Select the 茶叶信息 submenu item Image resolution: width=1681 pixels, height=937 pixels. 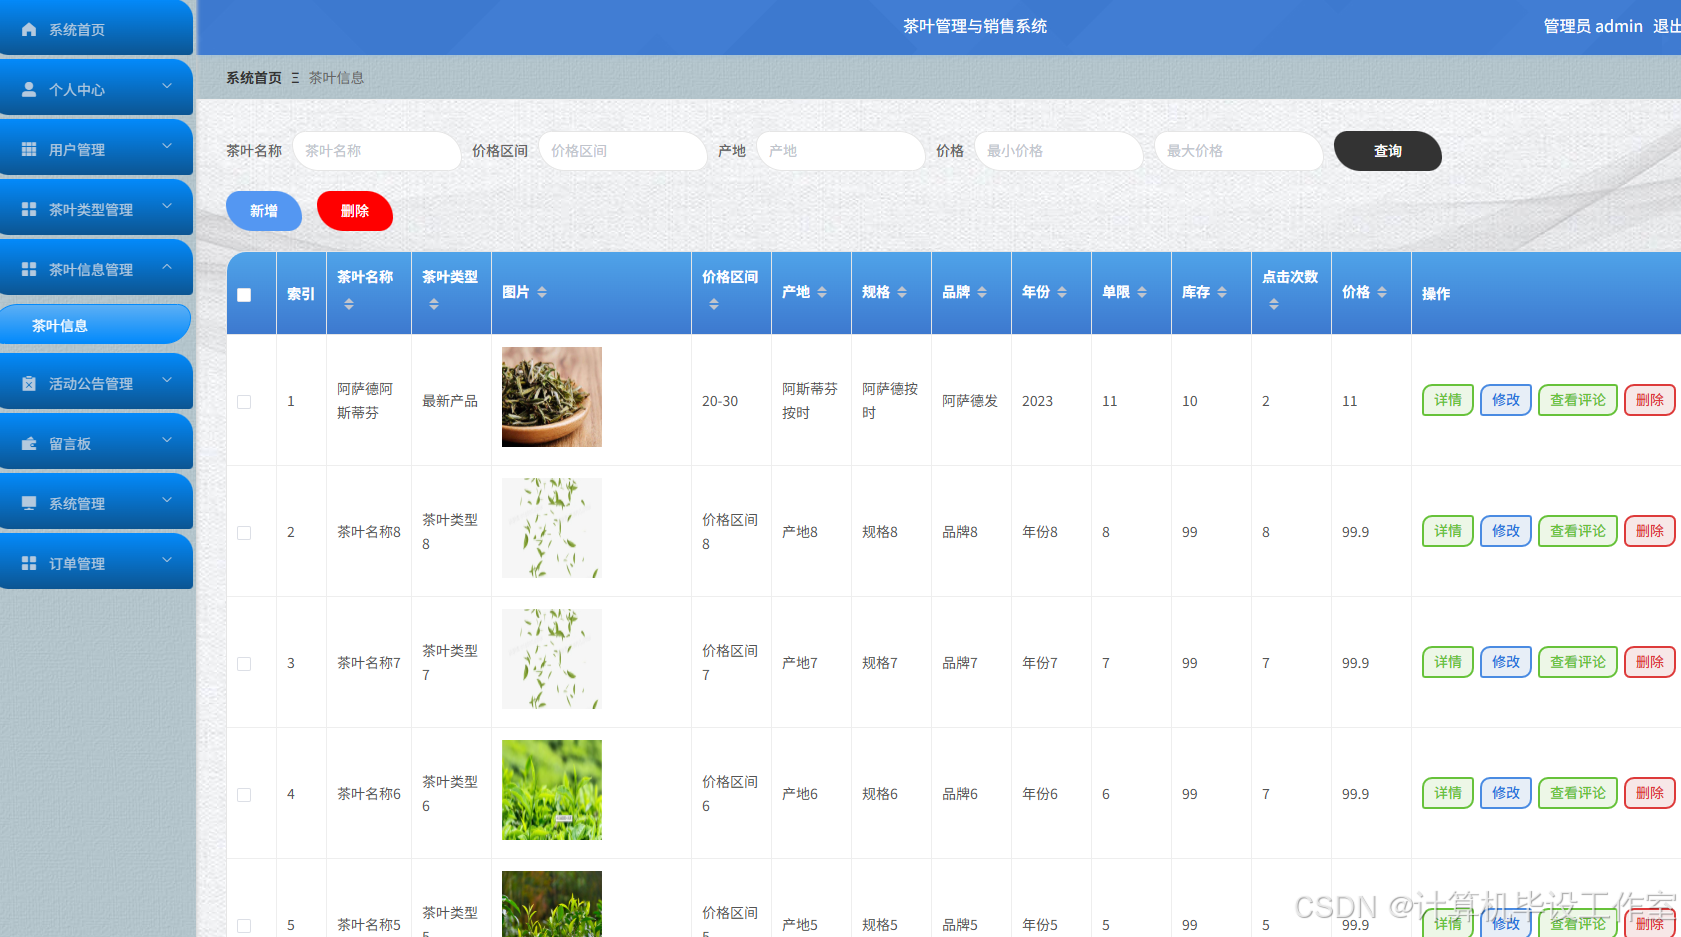point(95,325)
